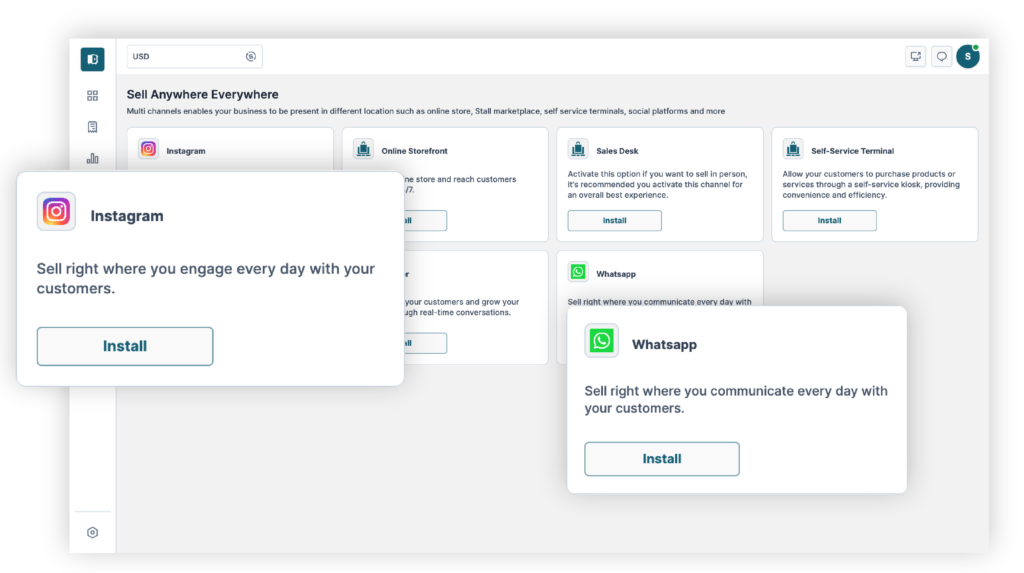Click the monitor icon in top bar
This screenshot has height=573, width=1024.
click(915, 57)
